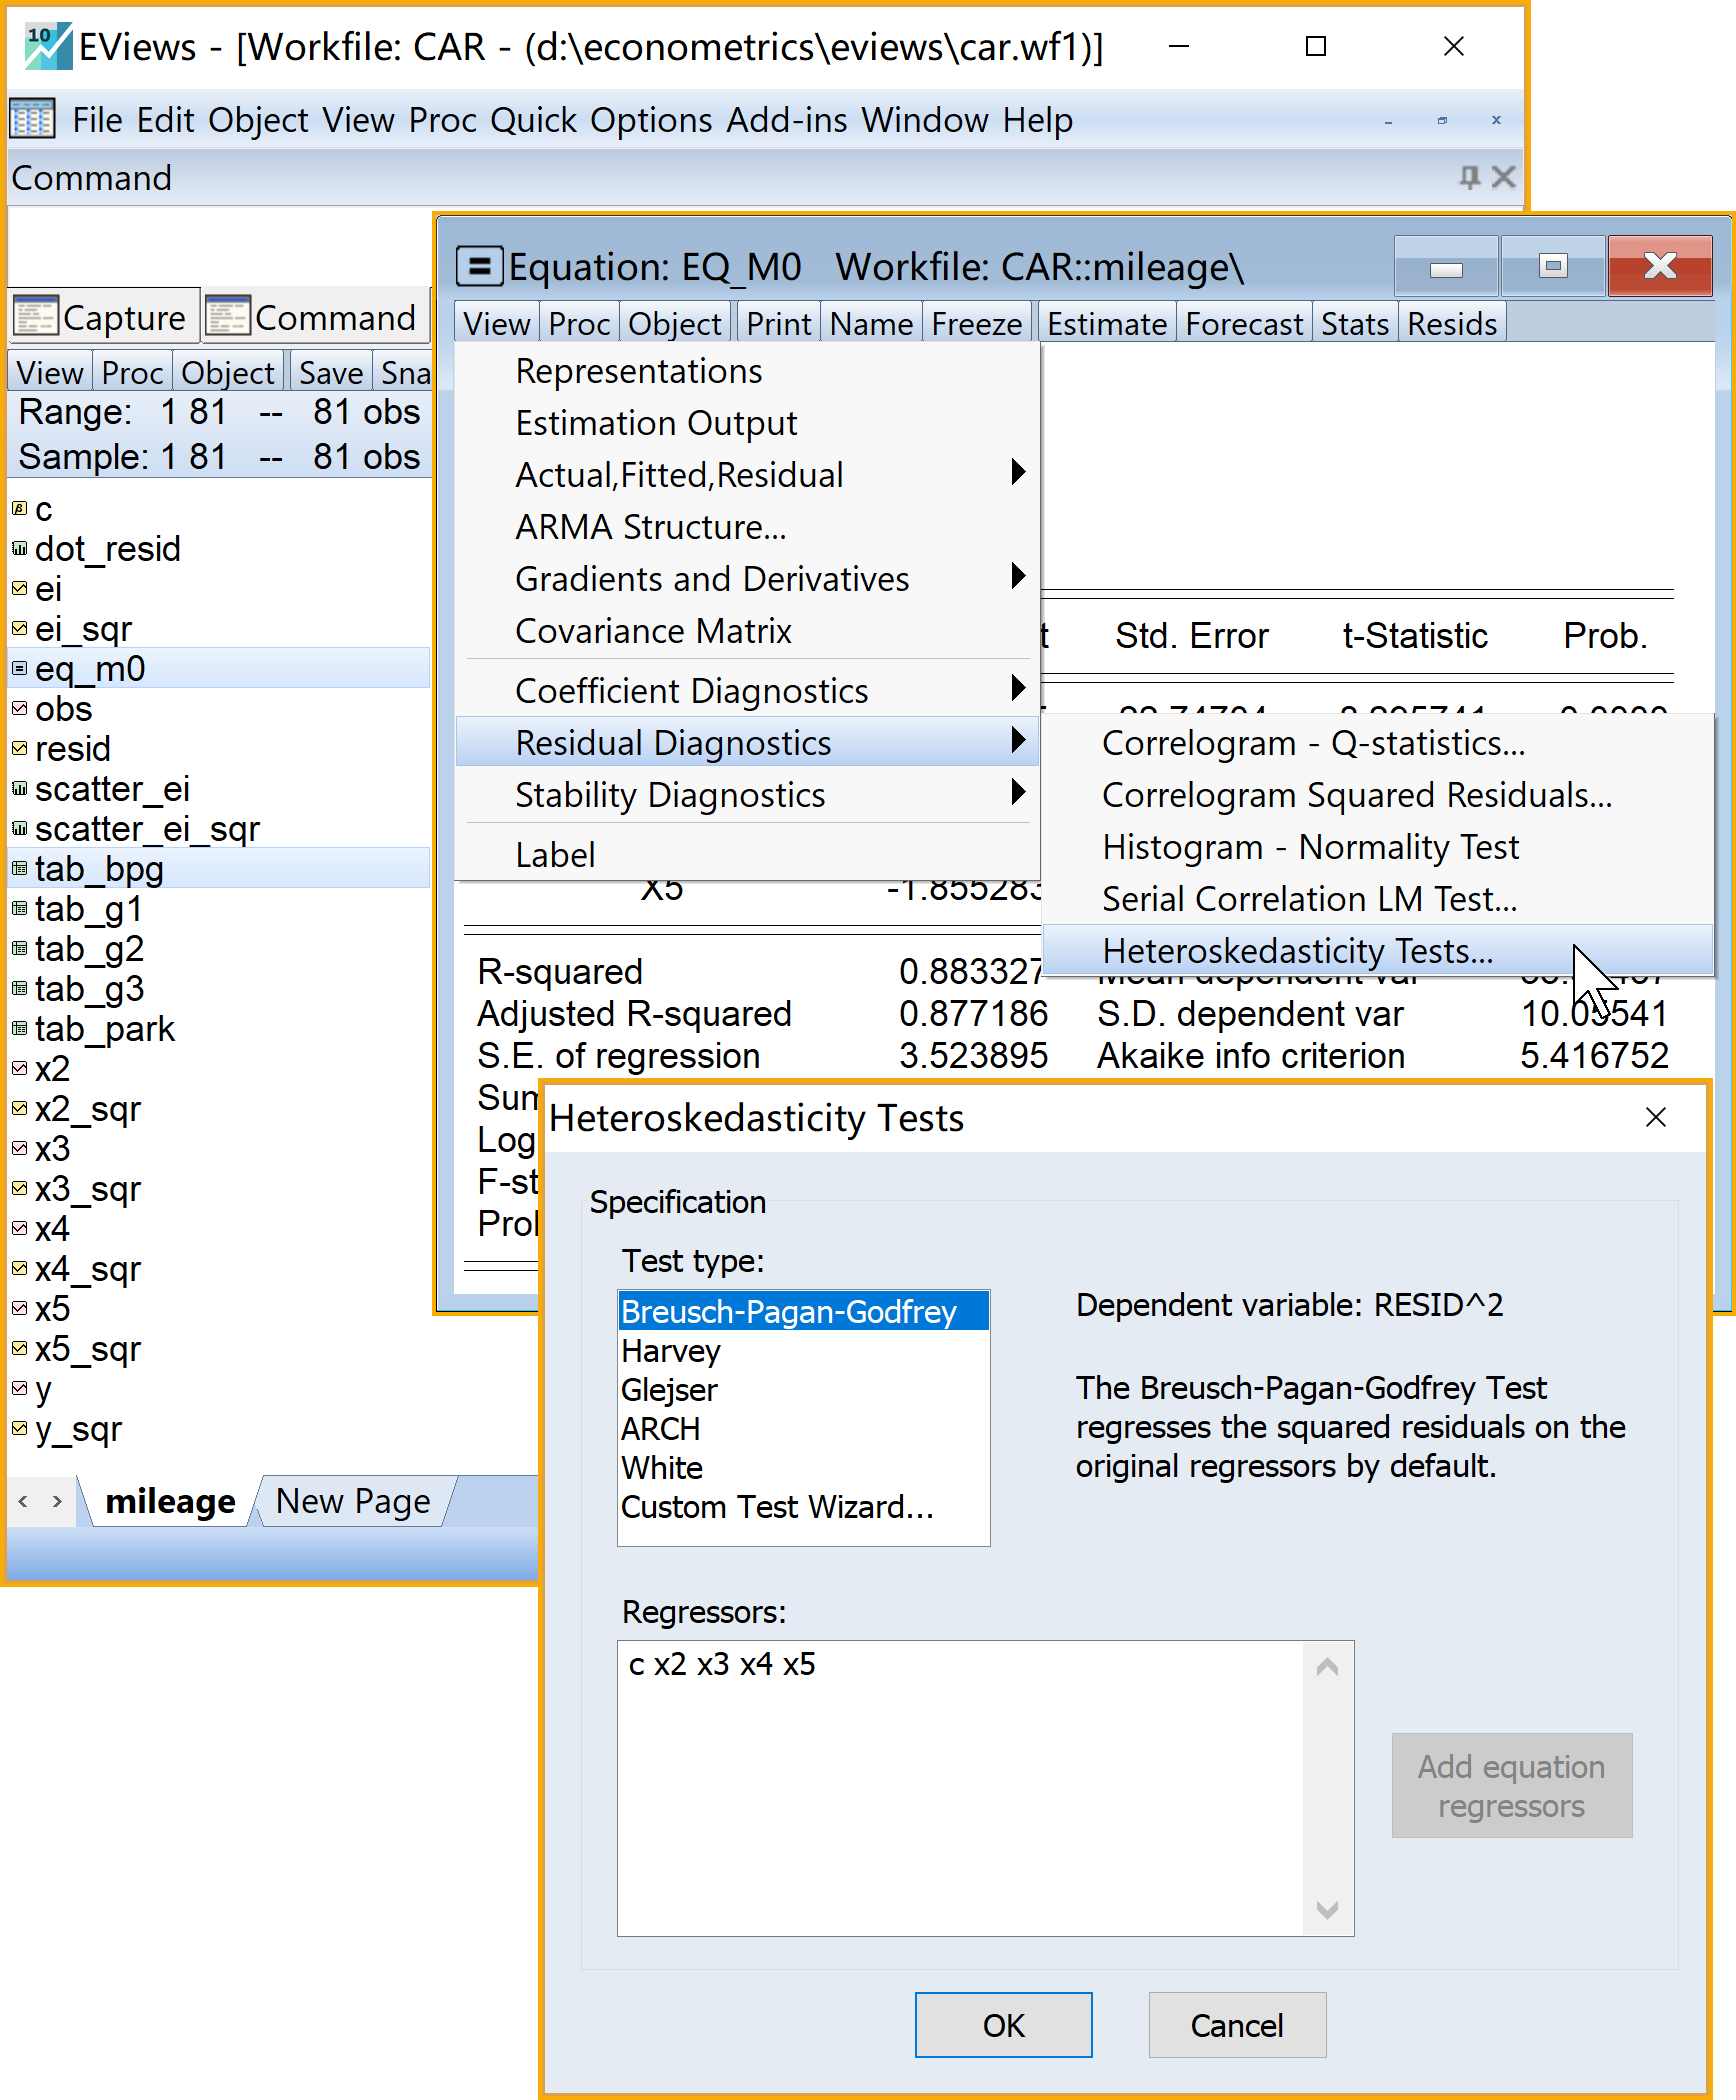The height and width of the screenshot is (2100, 1736).
Task: Click the scatter_ei graph object icon
Action: [x=19, y=788]
